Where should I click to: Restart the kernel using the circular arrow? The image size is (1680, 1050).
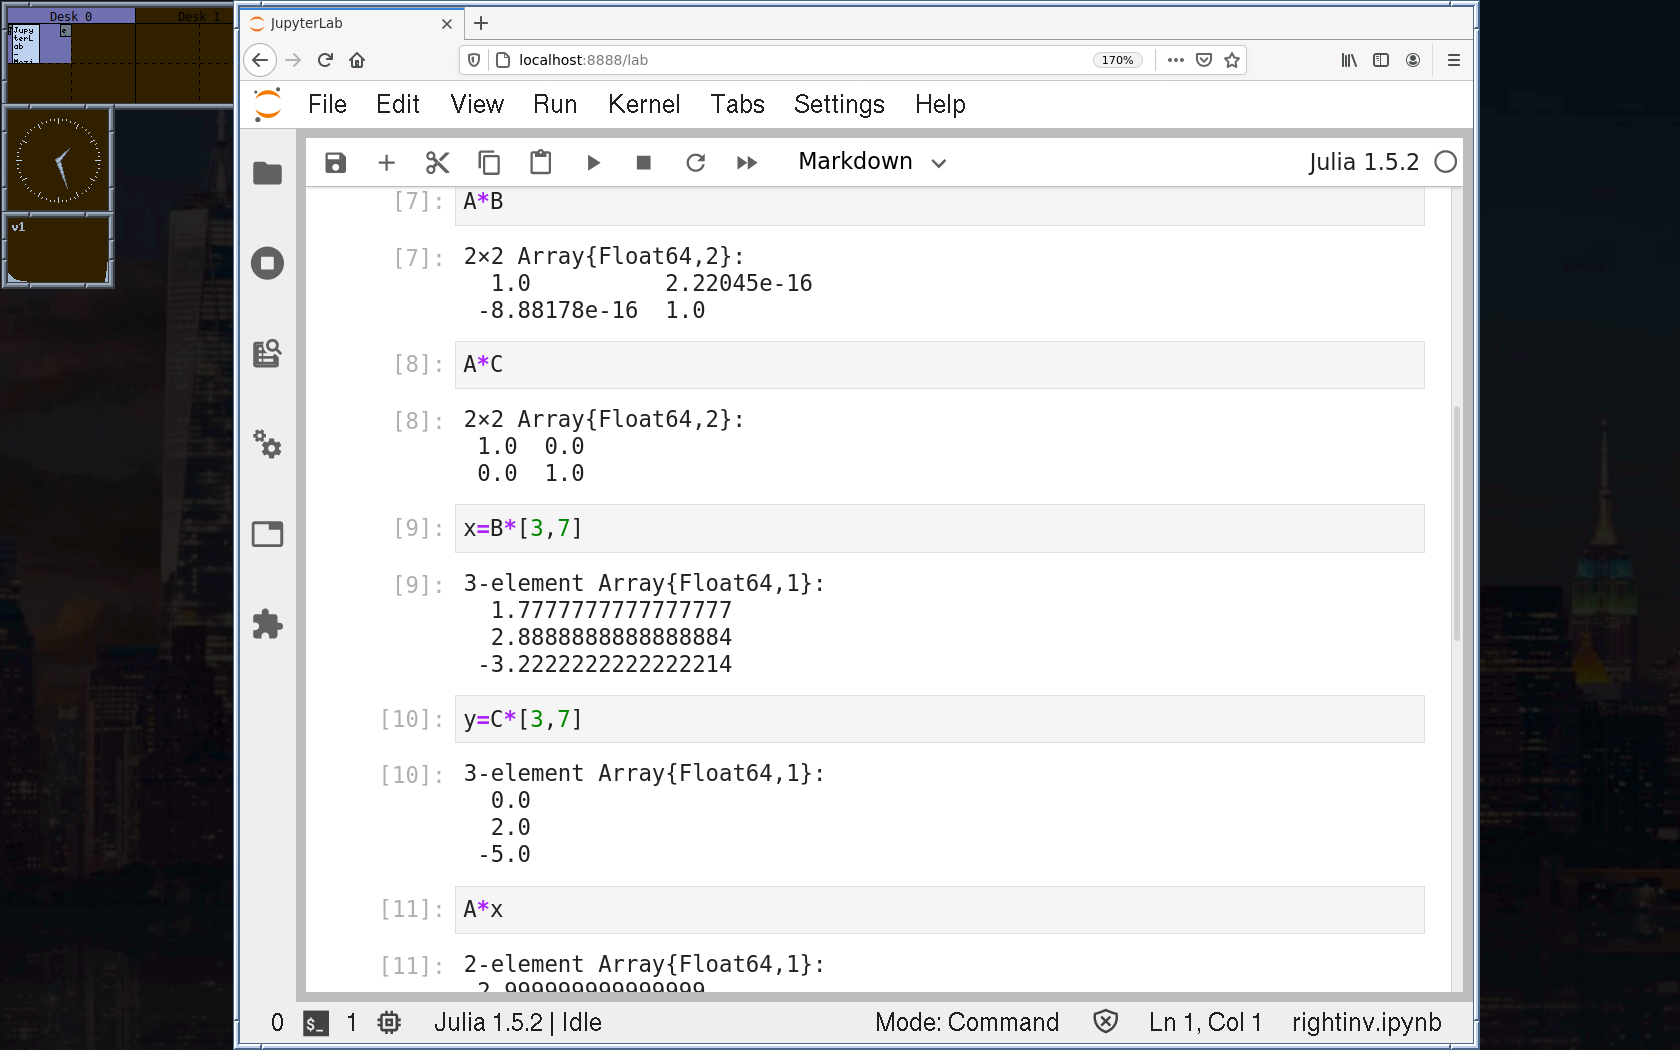[695, 163]
